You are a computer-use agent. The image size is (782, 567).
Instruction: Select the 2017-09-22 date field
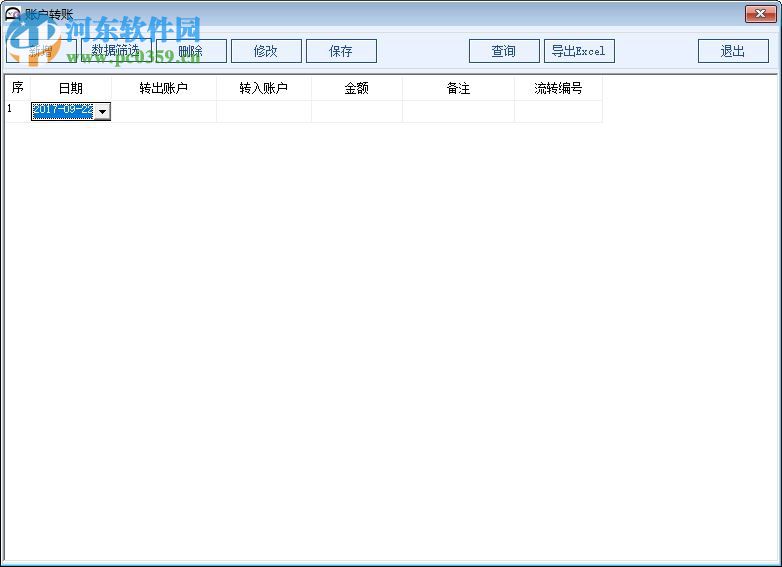click(63, 112)
